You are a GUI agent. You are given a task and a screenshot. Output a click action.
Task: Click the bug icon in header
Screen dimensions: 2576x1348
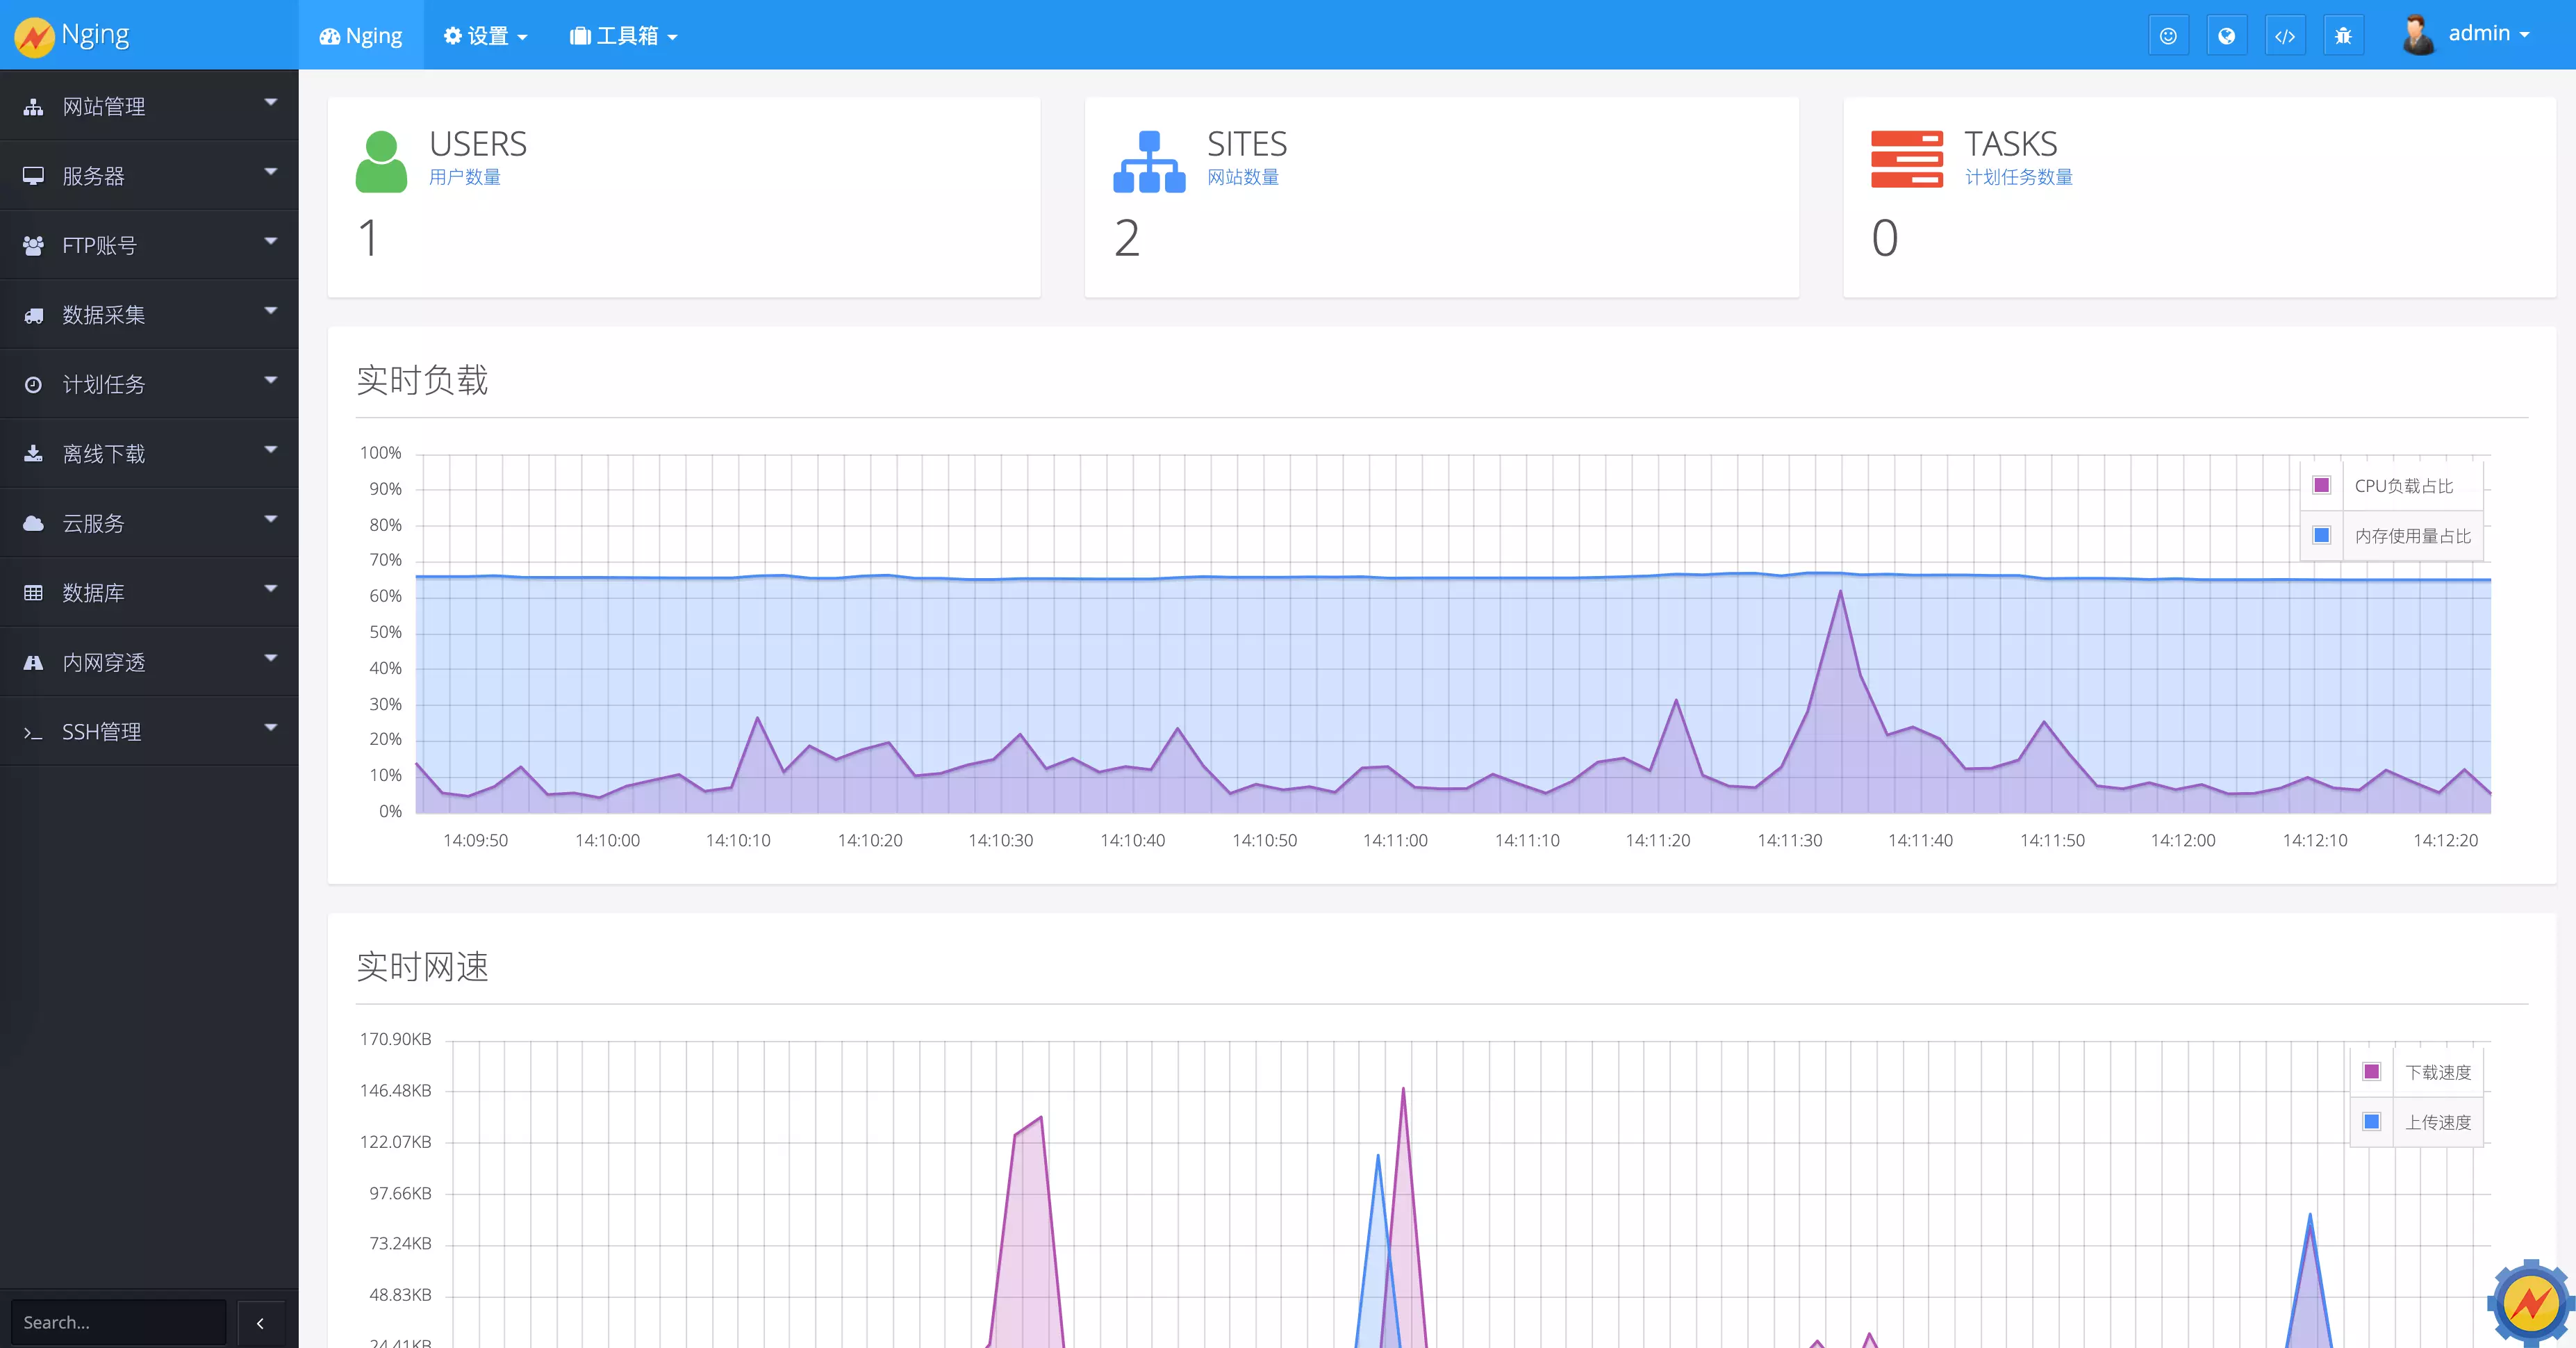[x=2343, y=36]
